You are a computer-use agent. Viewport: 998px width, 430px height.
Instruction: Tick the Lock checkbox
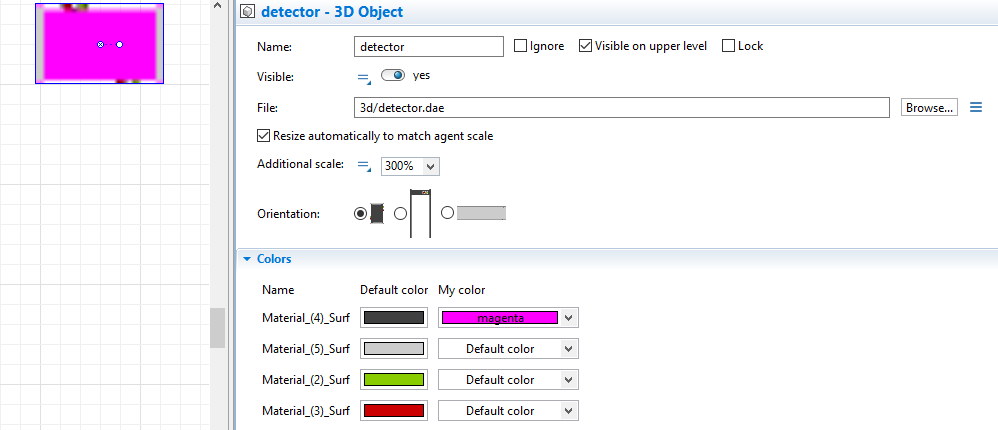click(728, 46)
